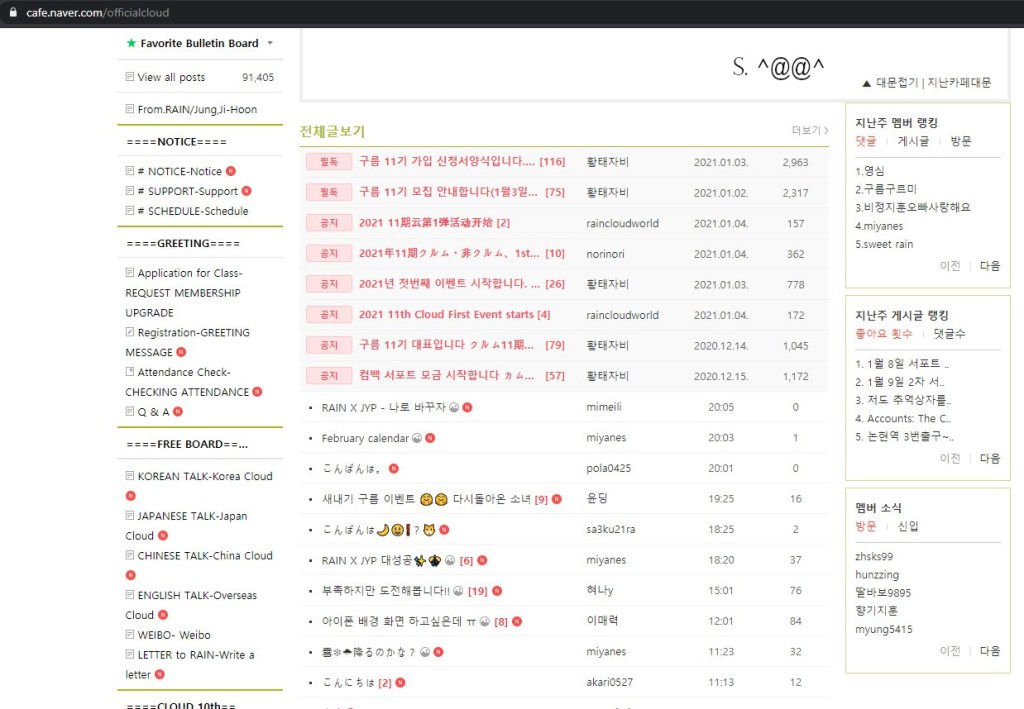Click the lock icon in address bar
Viewport: 1024px width, 709px height.
pyautogui.click(x=12, y=13)
